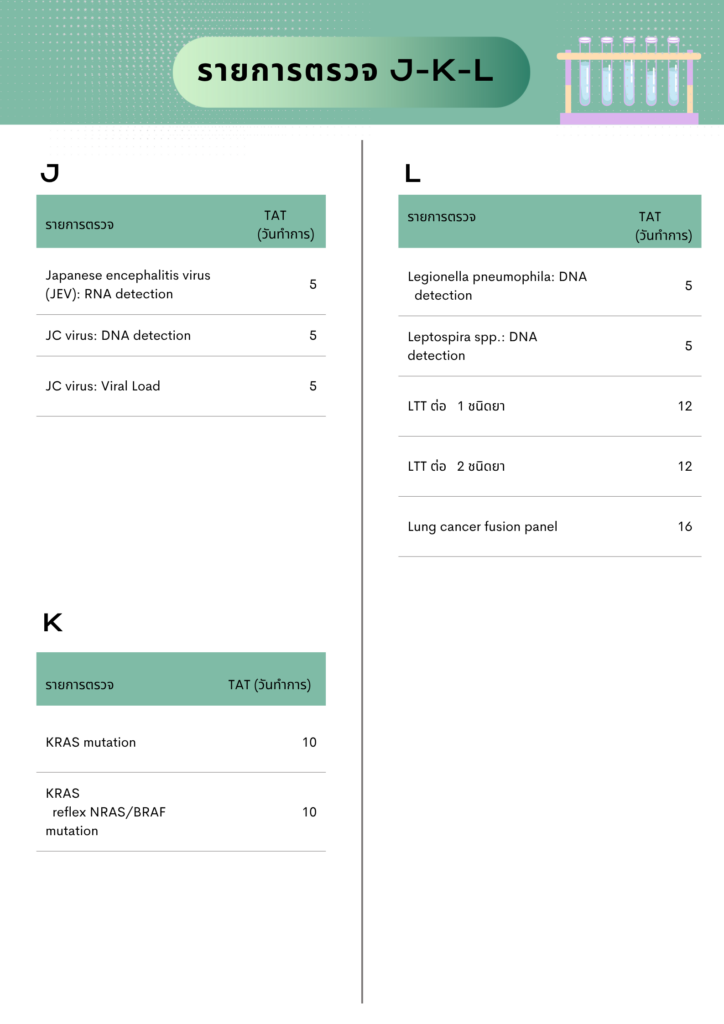Select the Lung cancer fusion panel row
Image resolution: width=724 pixels, height=1024 pixels.
pyautogui.click(x=550, y=526)
